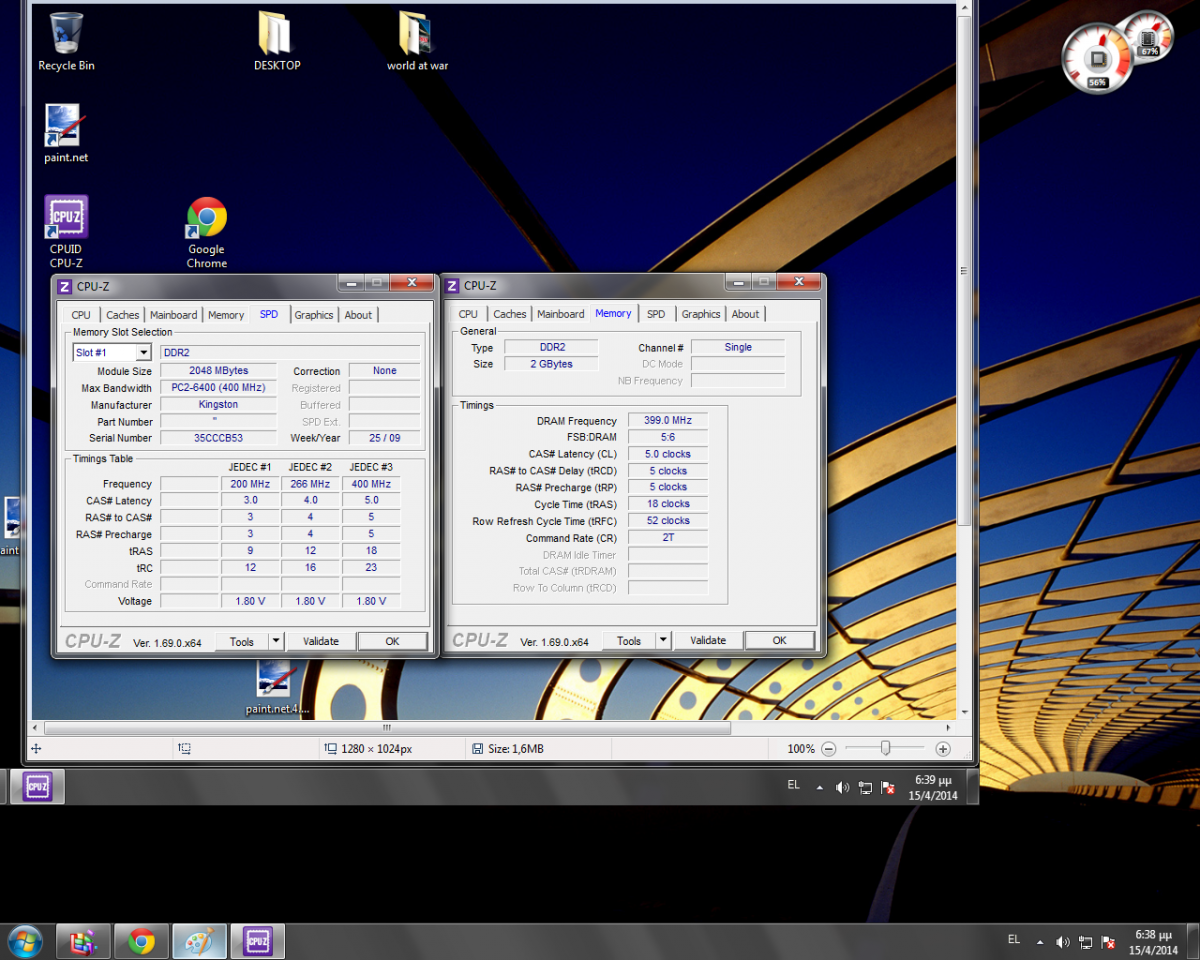Open Chrome from the bottom taskbar

point(141,941)
